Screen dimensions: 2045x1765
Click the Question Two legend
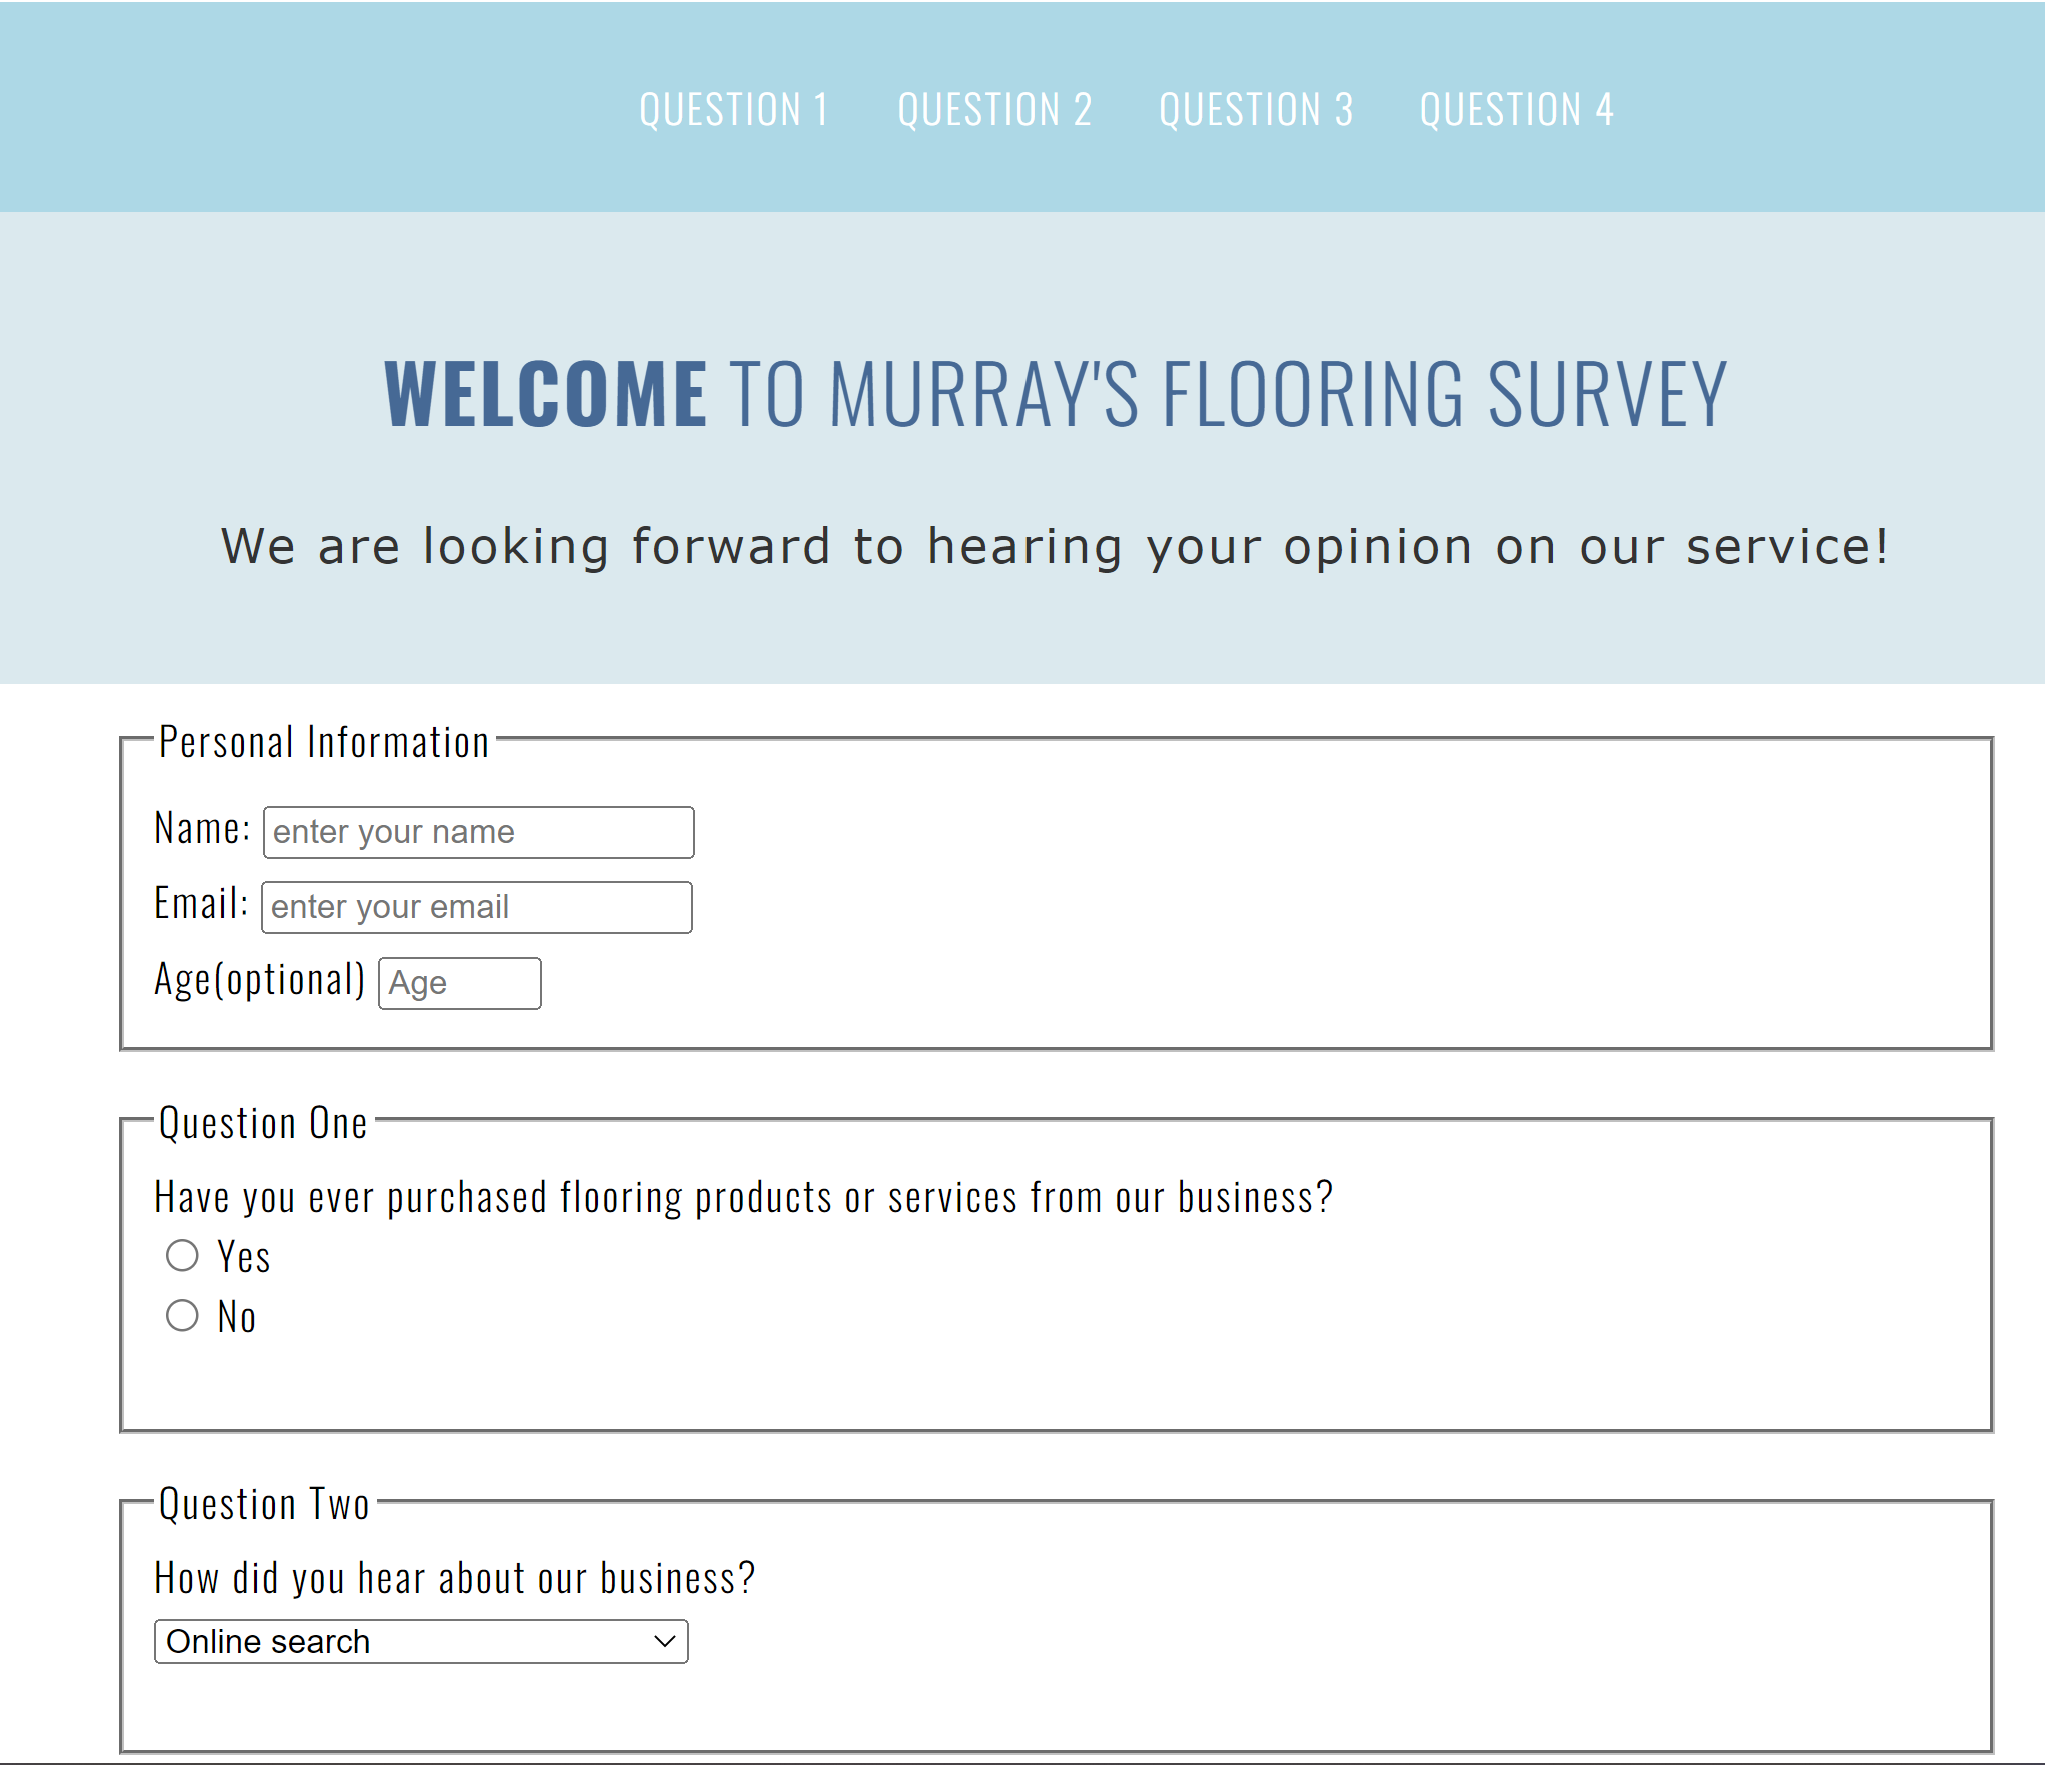tap(265, 1504)
